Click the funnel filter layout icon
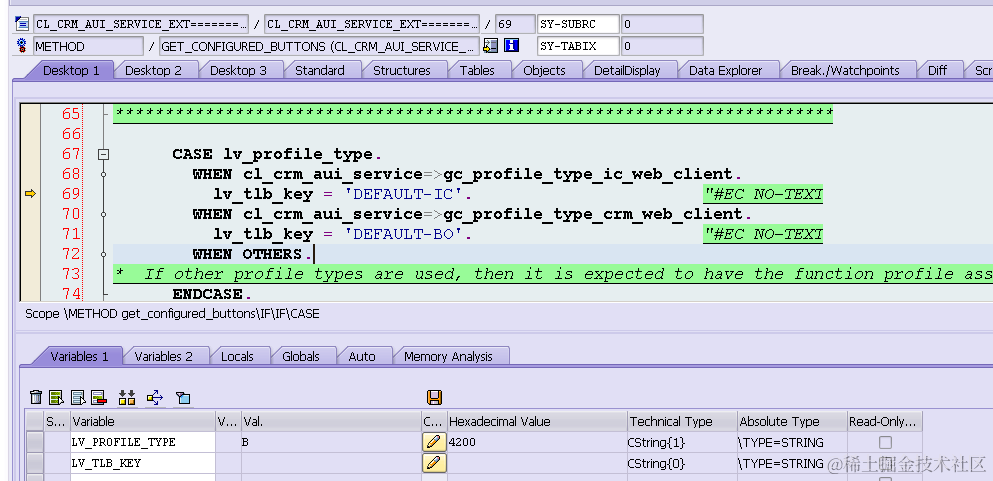This screenshot has height=481, width=993. point(182,397)
